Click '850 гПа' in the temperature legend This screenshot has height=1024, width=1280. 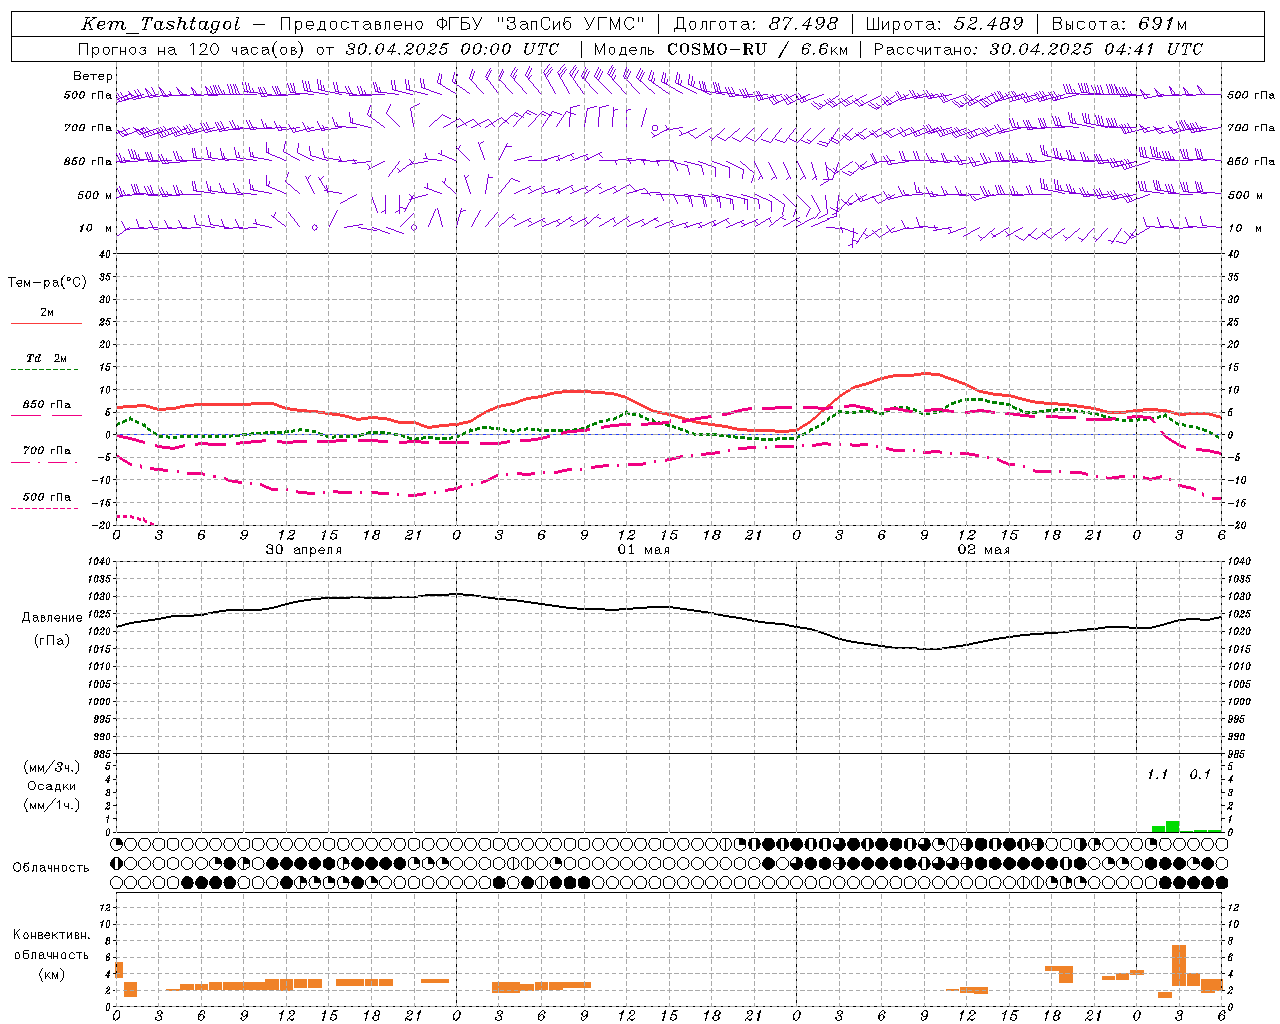tap(47, 405)
